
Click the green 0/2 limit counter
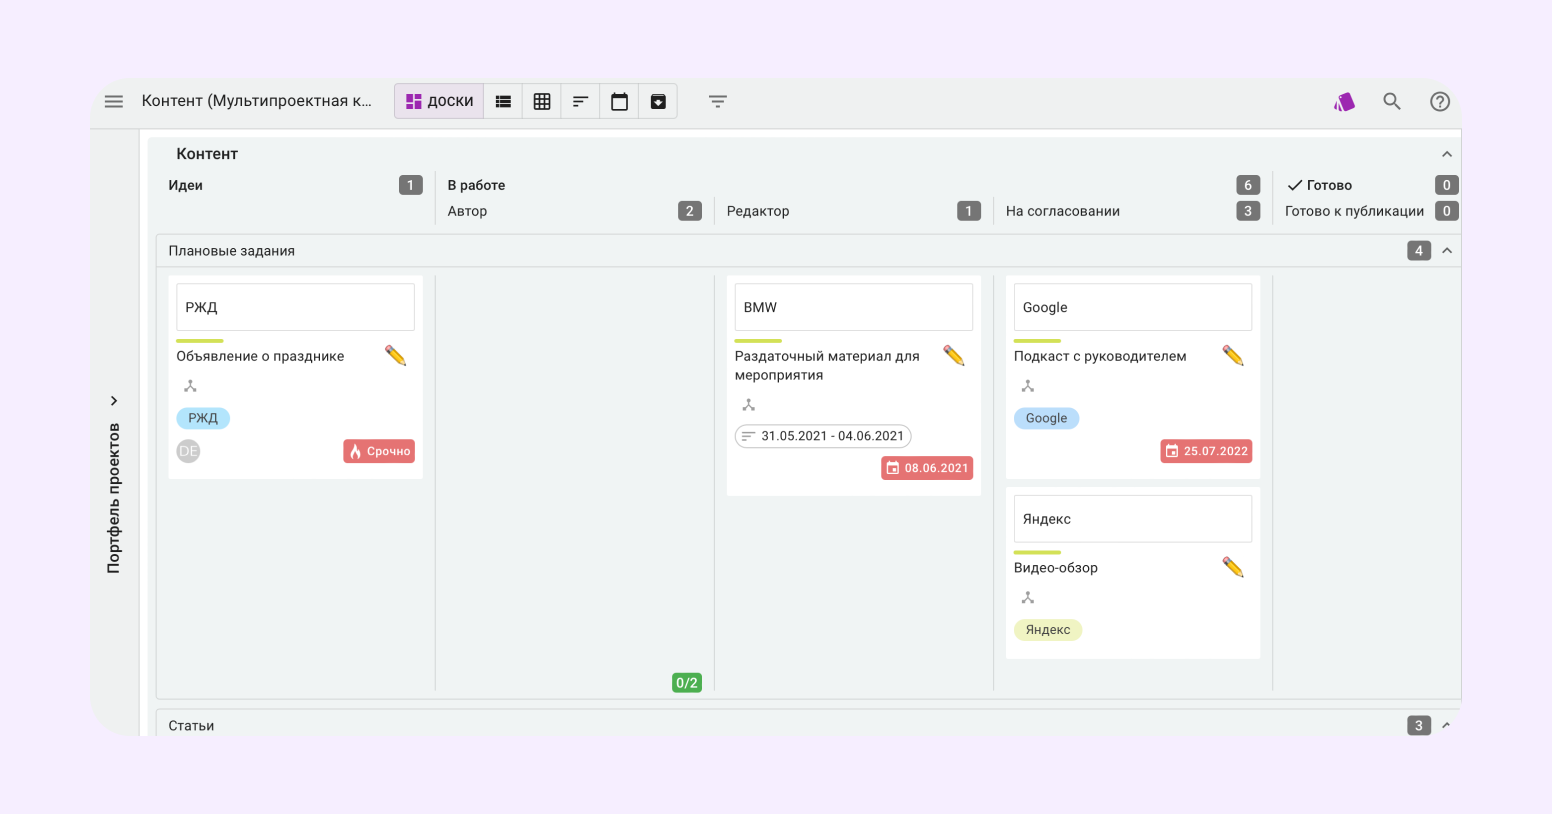(687, 683)
